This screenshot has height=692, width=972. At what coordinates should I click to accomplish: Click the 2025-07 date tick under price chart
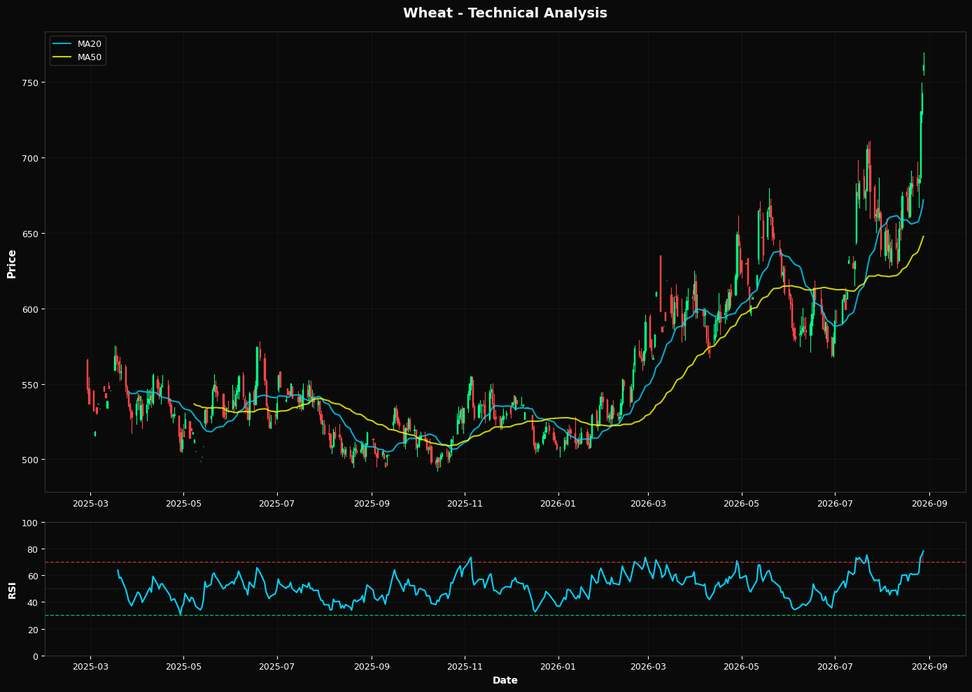277,503
